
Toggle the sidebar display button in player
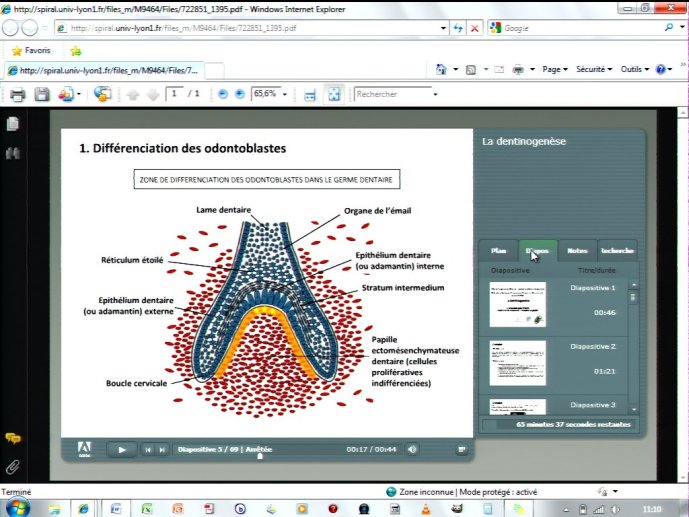[461, 449]
